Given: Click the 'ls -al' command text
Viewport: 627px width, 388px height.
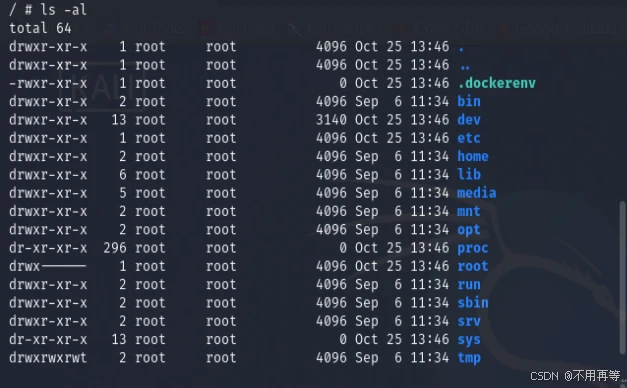Looking at the screenshot, I should click(63, 10).
